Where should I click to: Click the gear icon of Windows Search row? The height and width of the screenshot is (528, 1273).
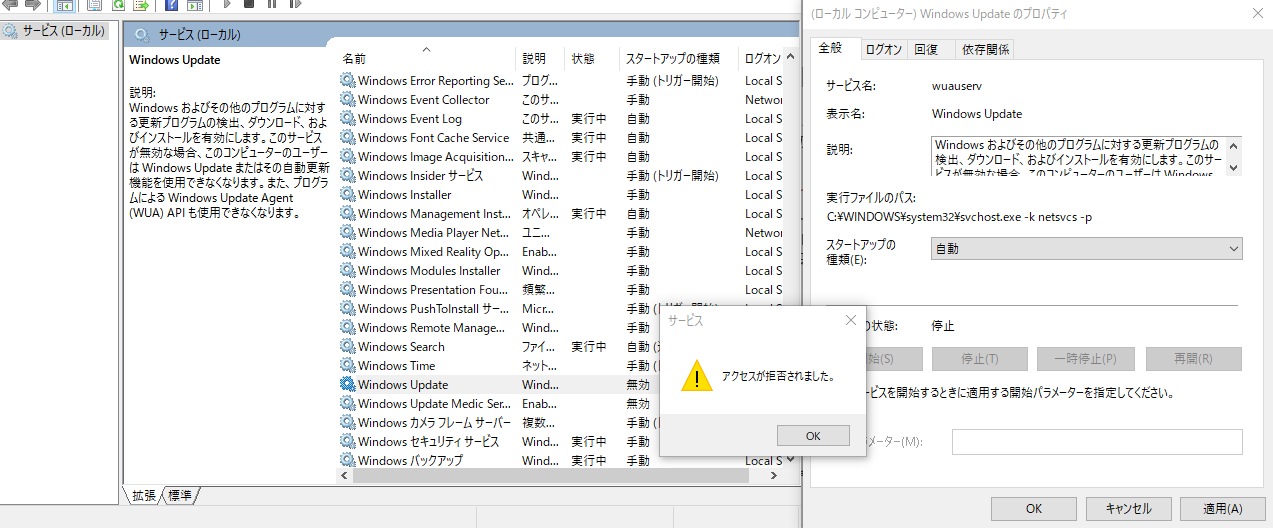[347, 347]
